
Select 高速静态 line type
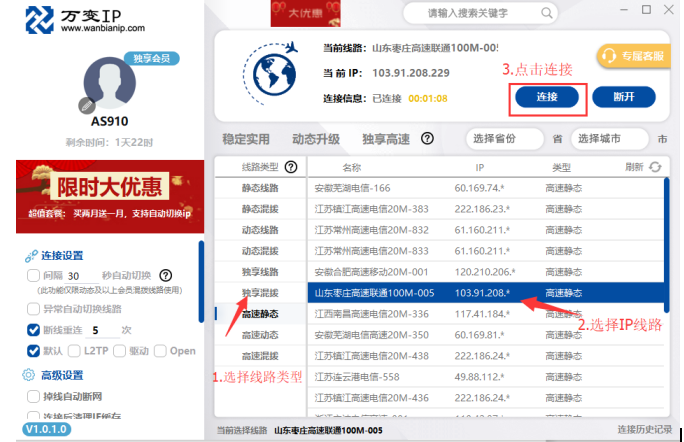260,314
